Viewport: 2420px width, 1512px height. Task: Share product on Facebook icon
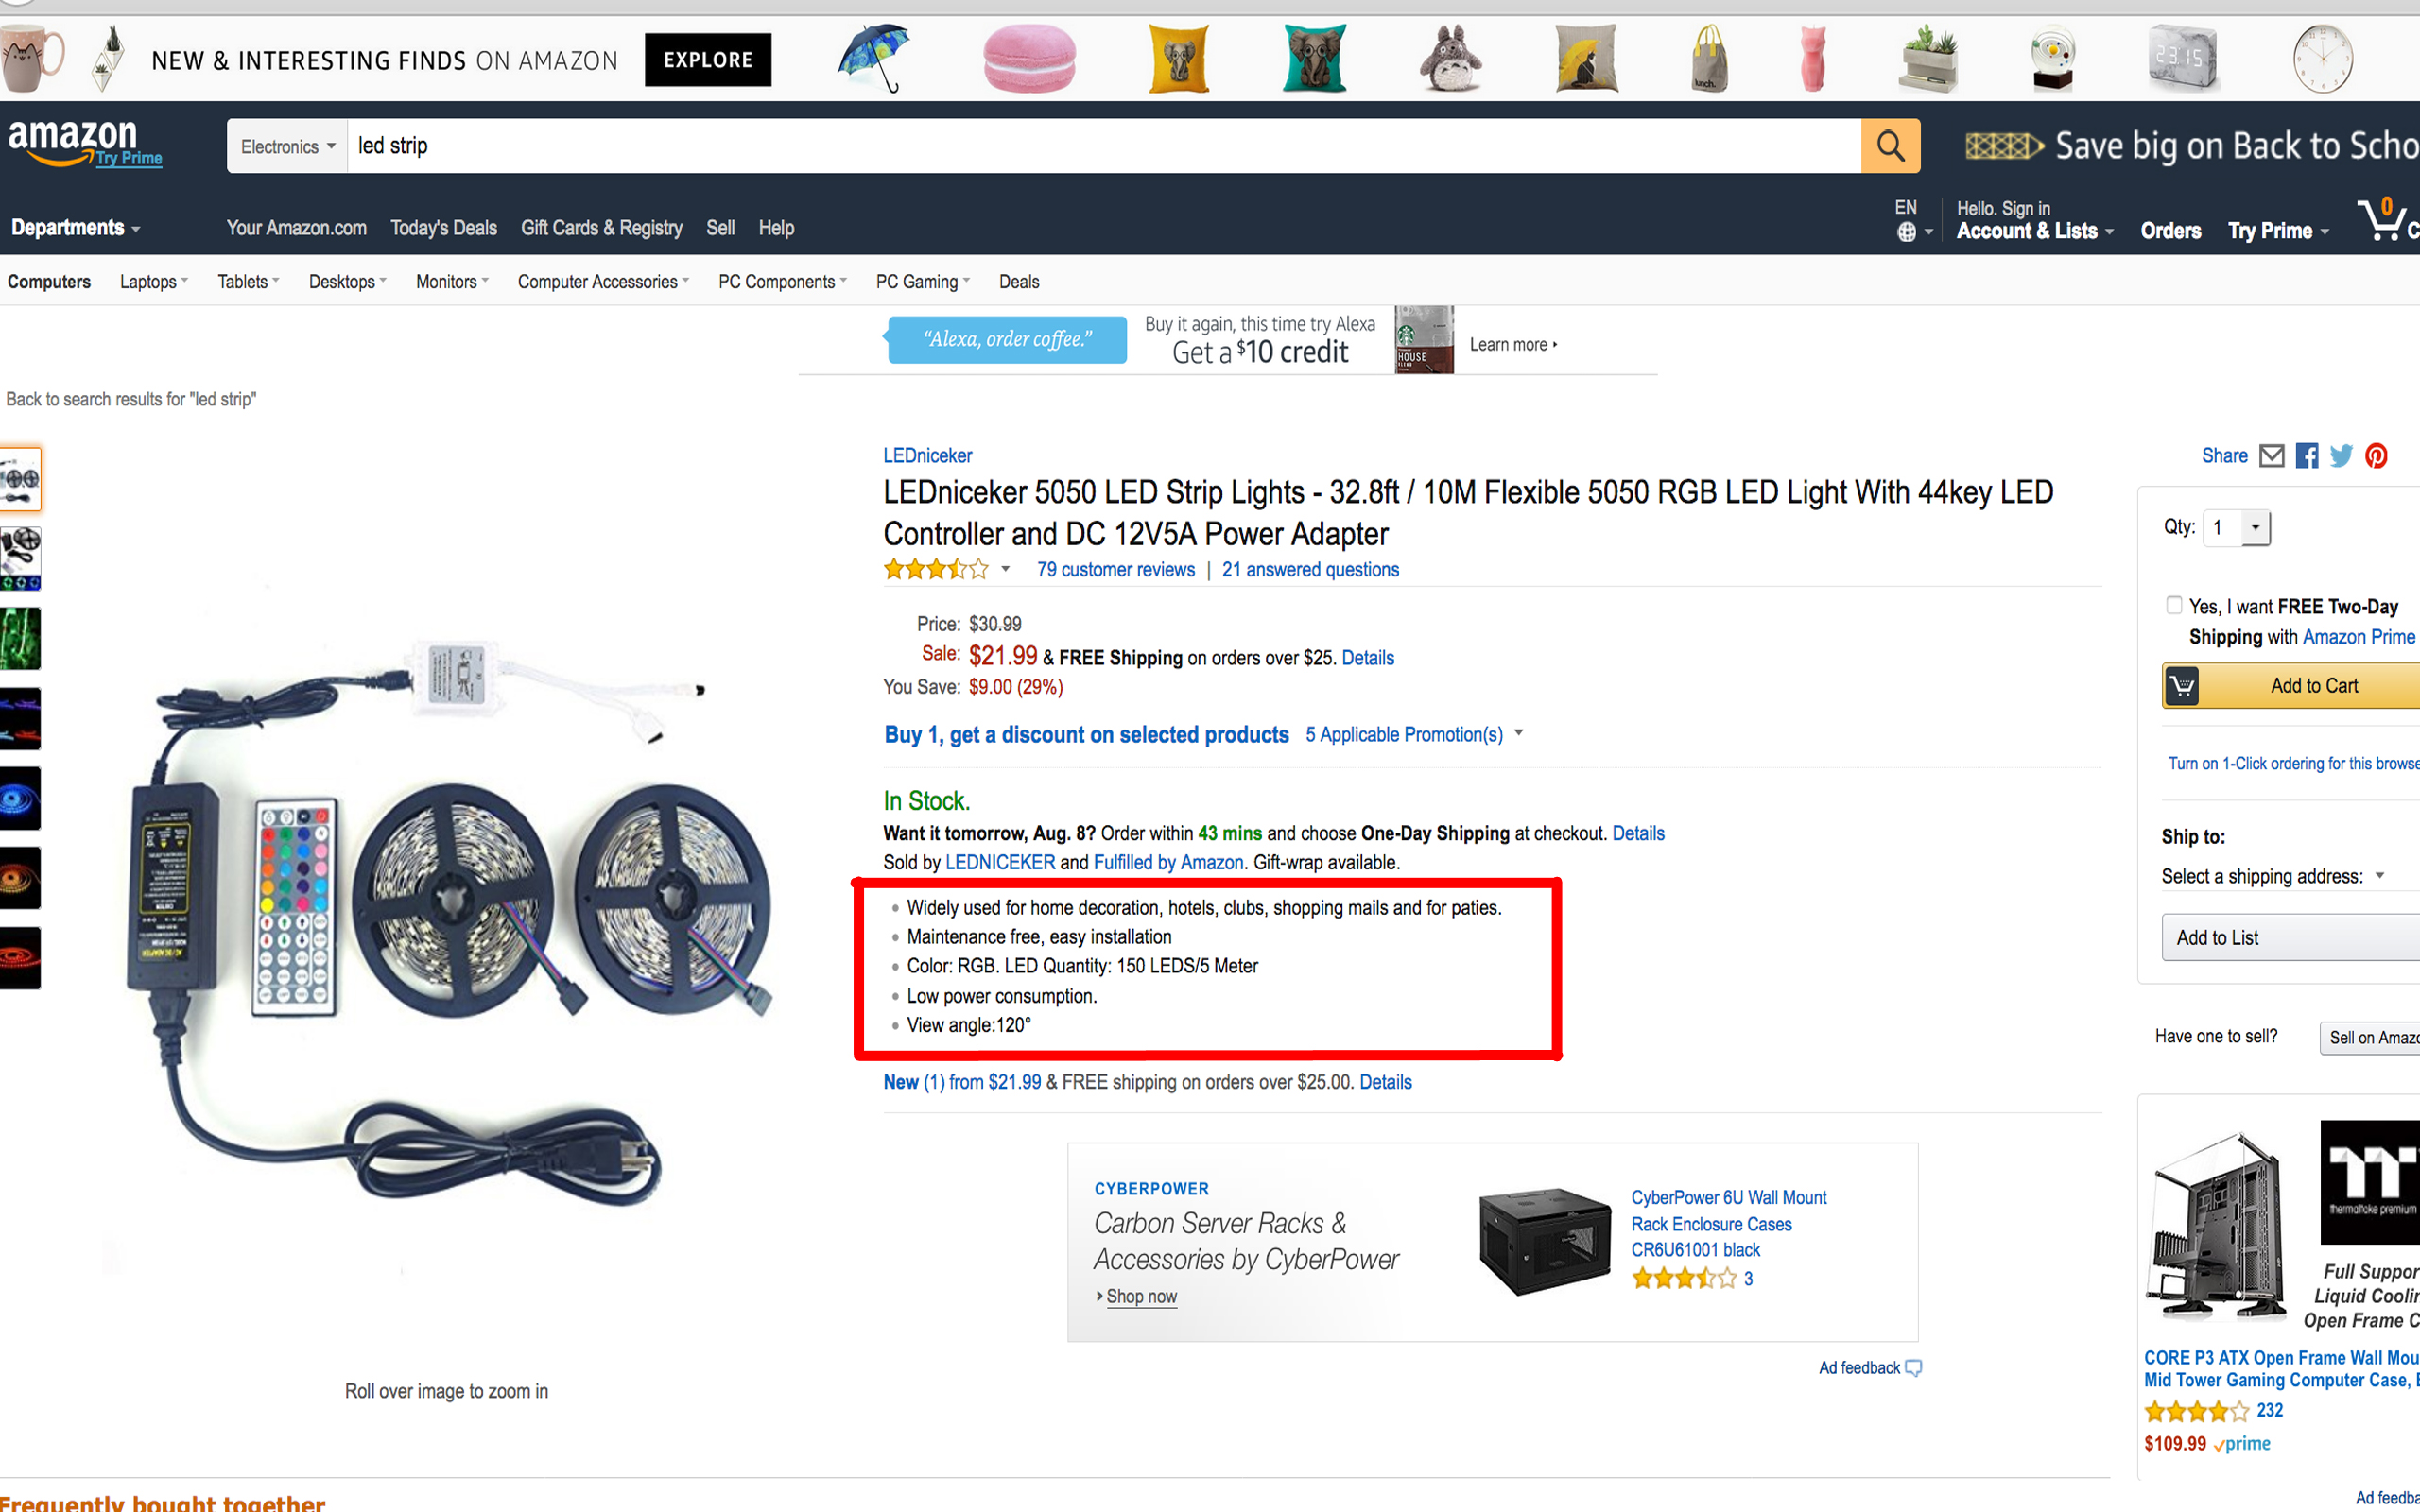pos(2307,456)
